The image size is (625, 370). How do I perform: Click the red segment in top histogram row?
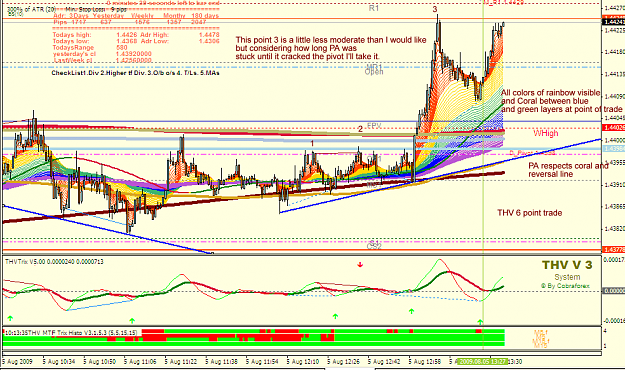[x=153, y=331]
